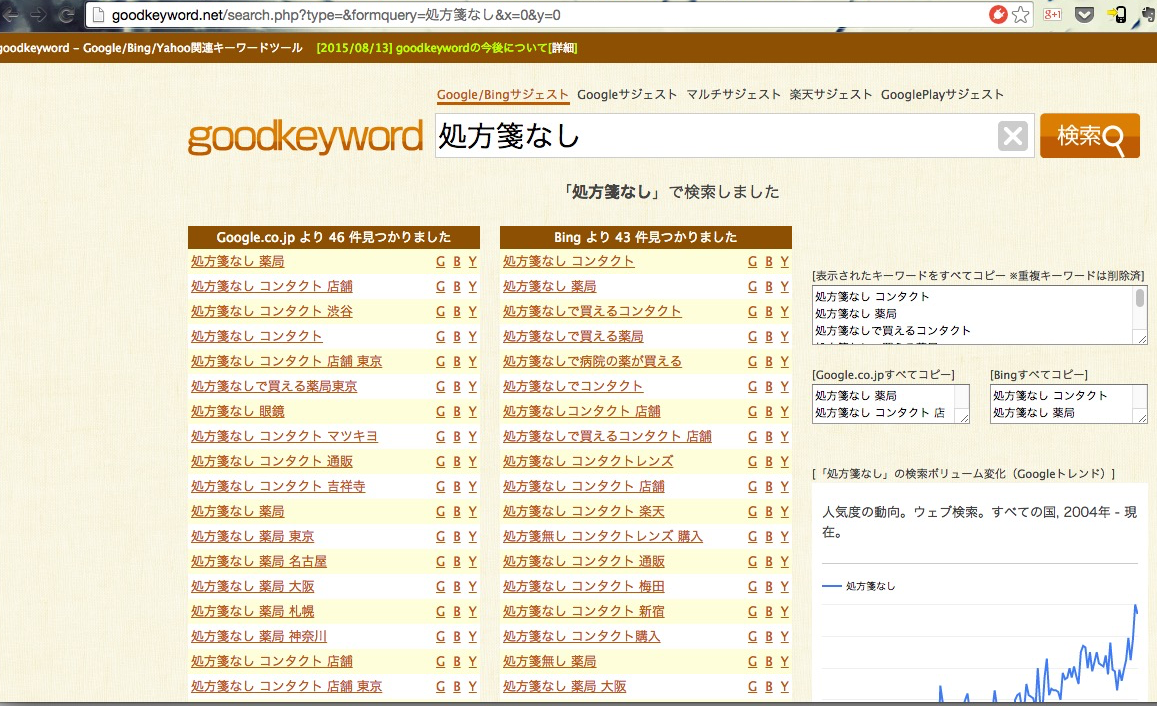Click the 処方箋なし chart legend entry
This screenshot has height=706, width=1157.
pyautogui.click(x=858, y=586)
